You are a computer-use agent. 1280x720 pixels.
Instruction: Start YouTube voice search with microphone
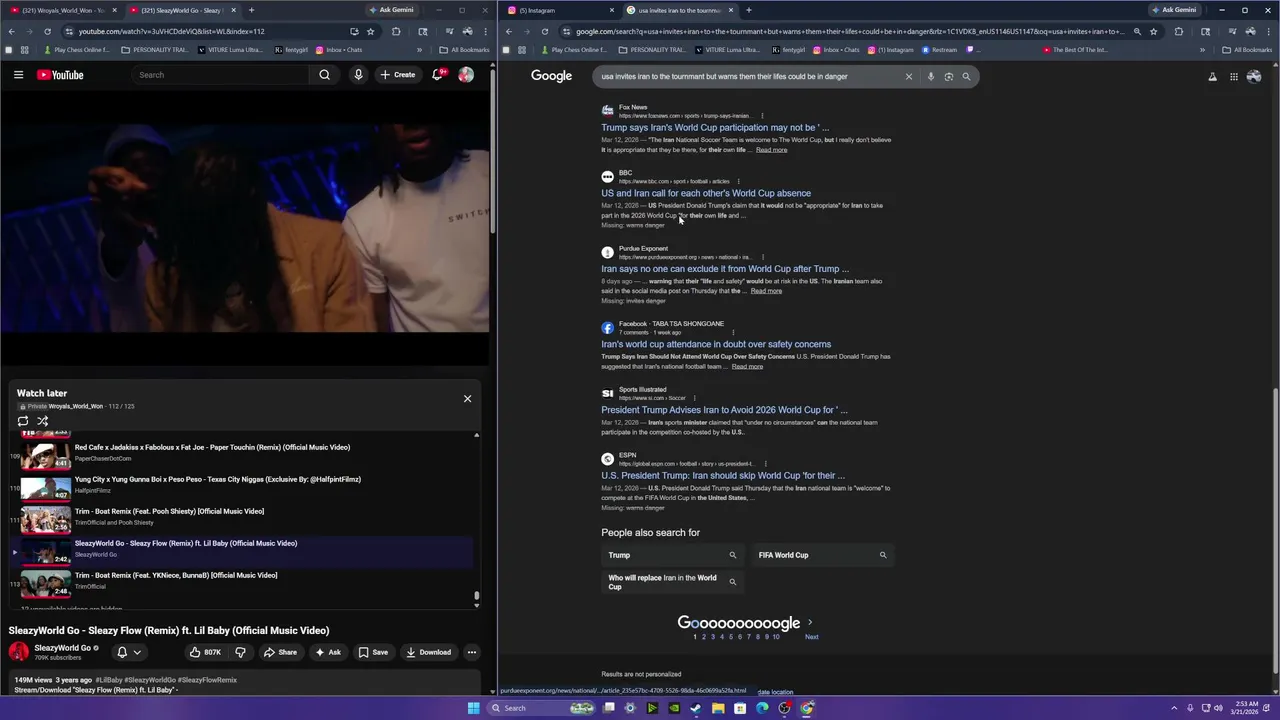click(x=358, y=75)
